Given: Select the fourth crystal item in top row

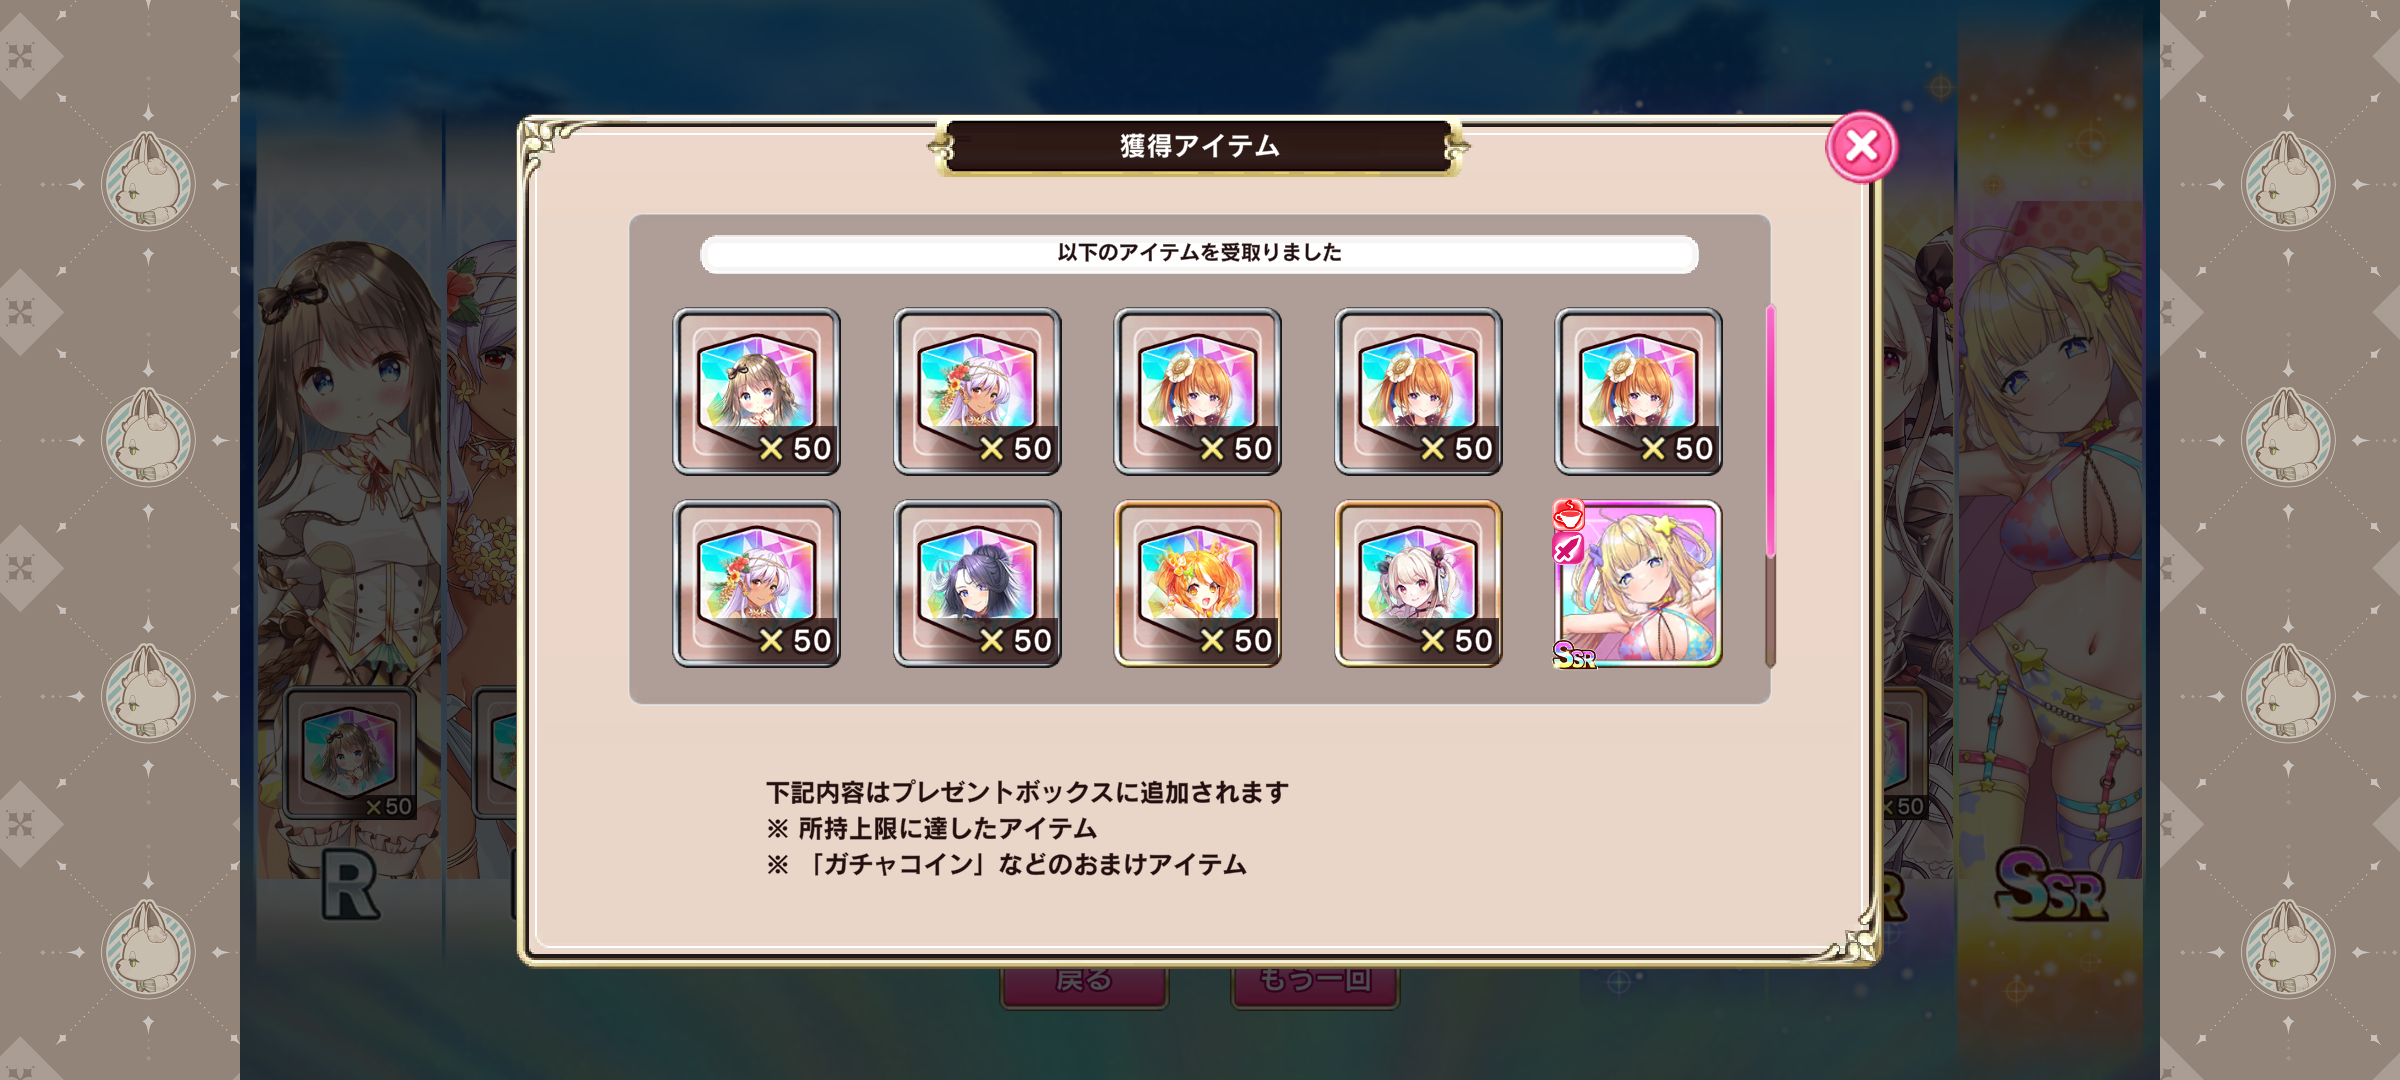Looking at the screenshot, I should coord(1418,391).
